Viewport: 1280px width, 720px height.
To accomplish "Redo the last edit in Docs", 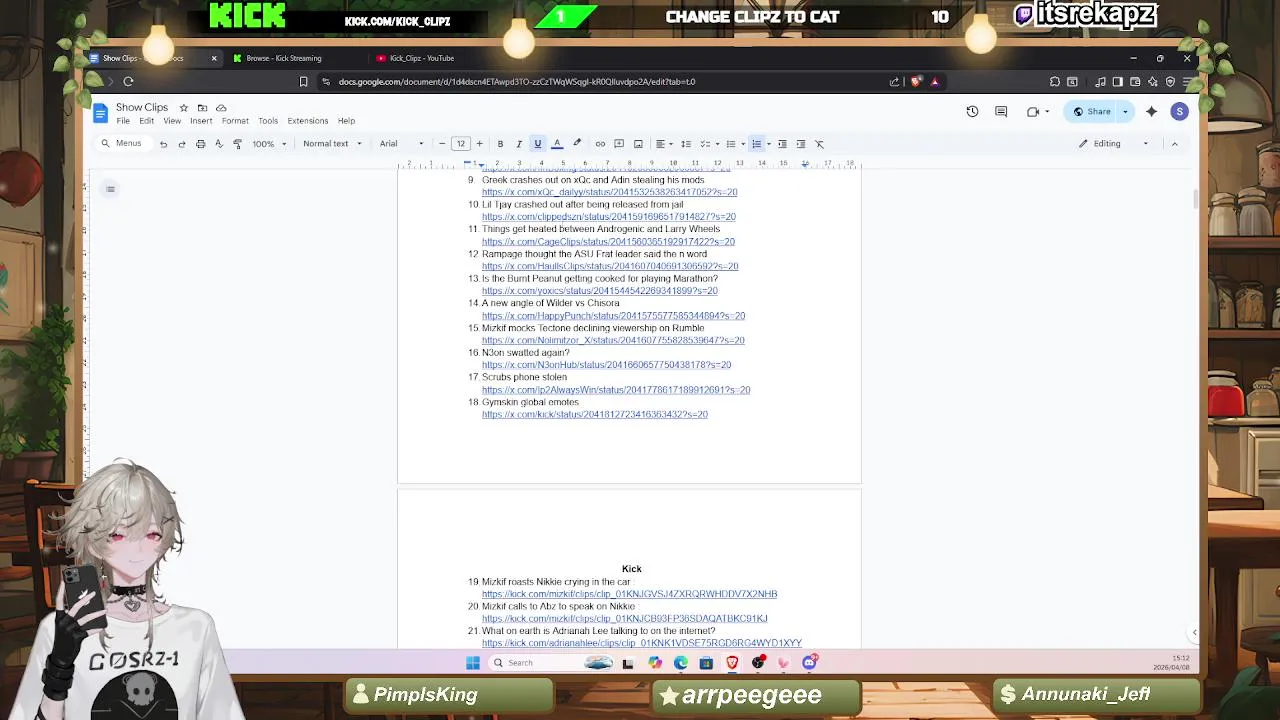I will pyautogui.click(x=181, y=144).
